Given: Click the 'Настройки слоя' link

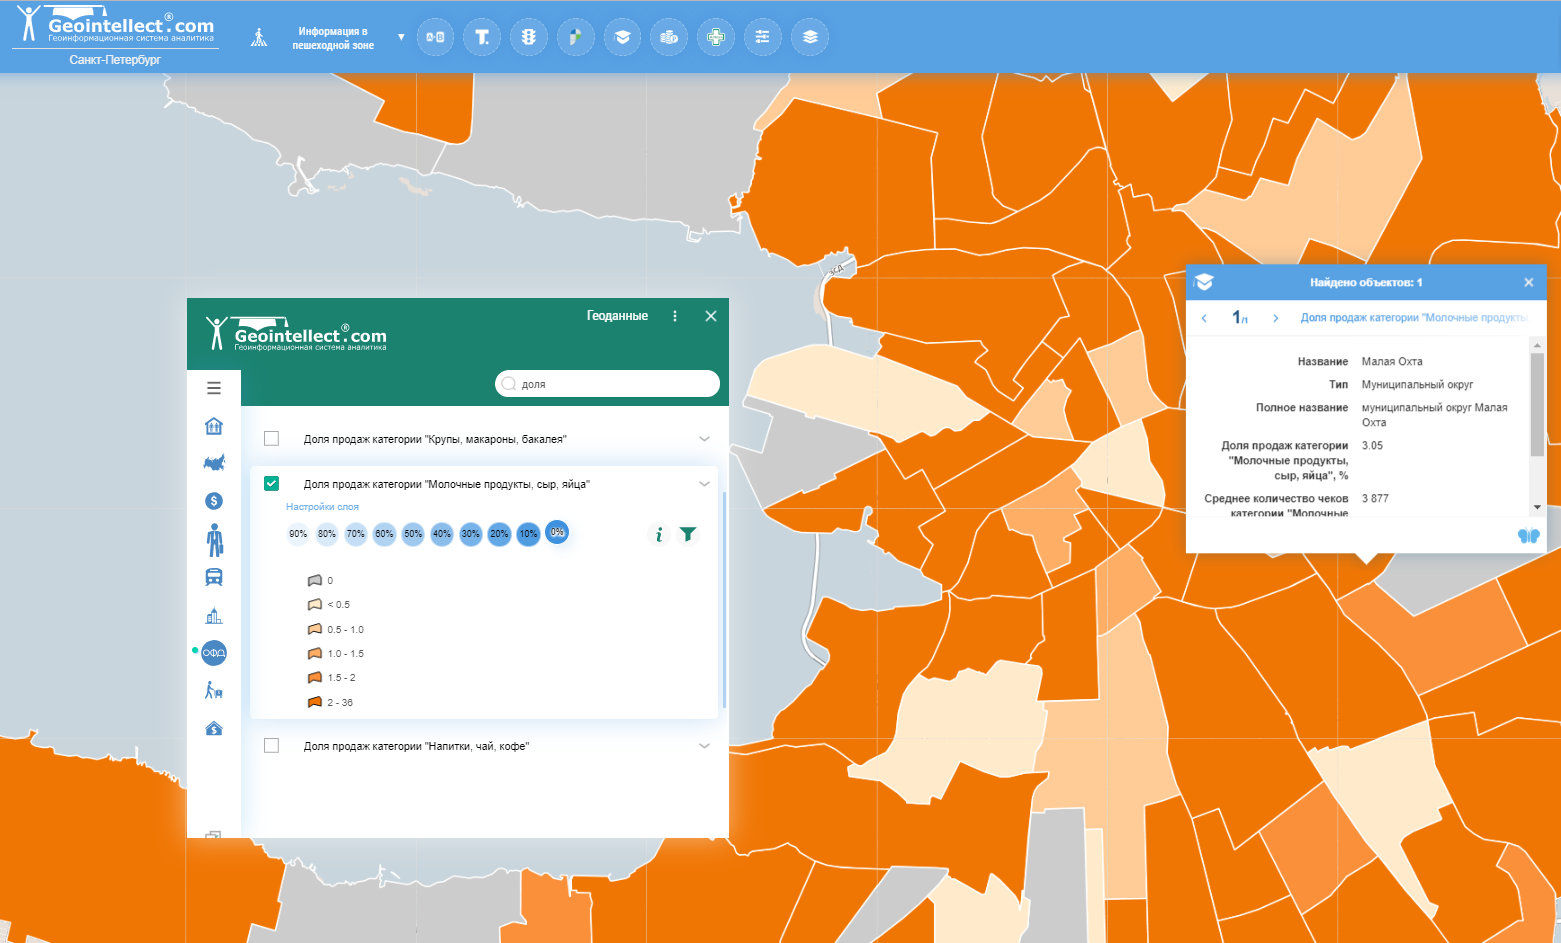Looking at the screenshot, I should [x=322, y=507].
